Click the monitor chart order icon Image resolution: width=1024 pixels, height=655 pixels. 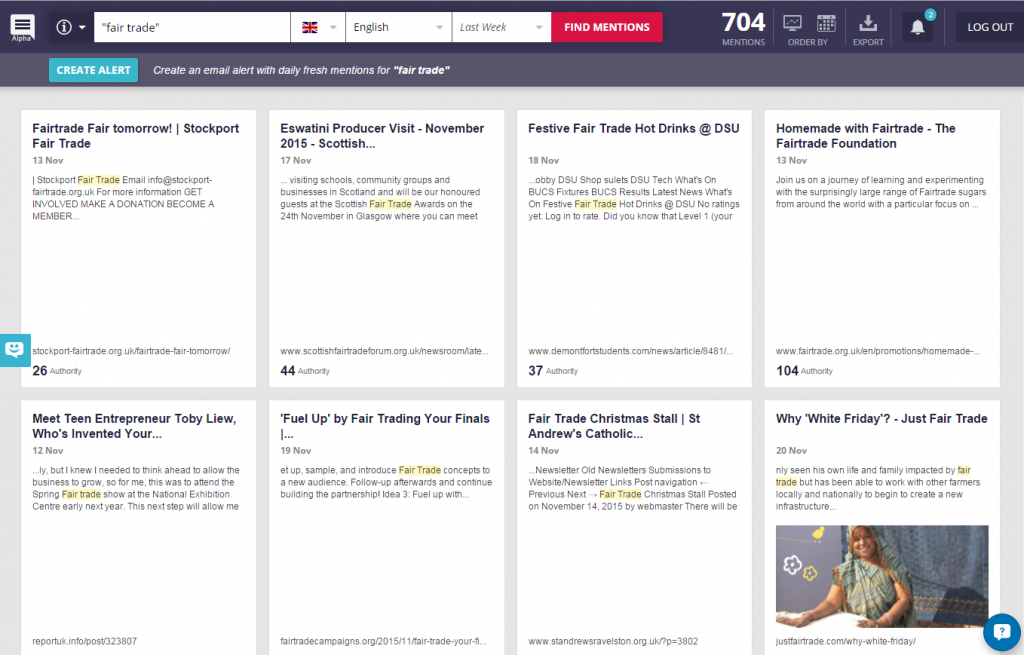click(792, 23)
